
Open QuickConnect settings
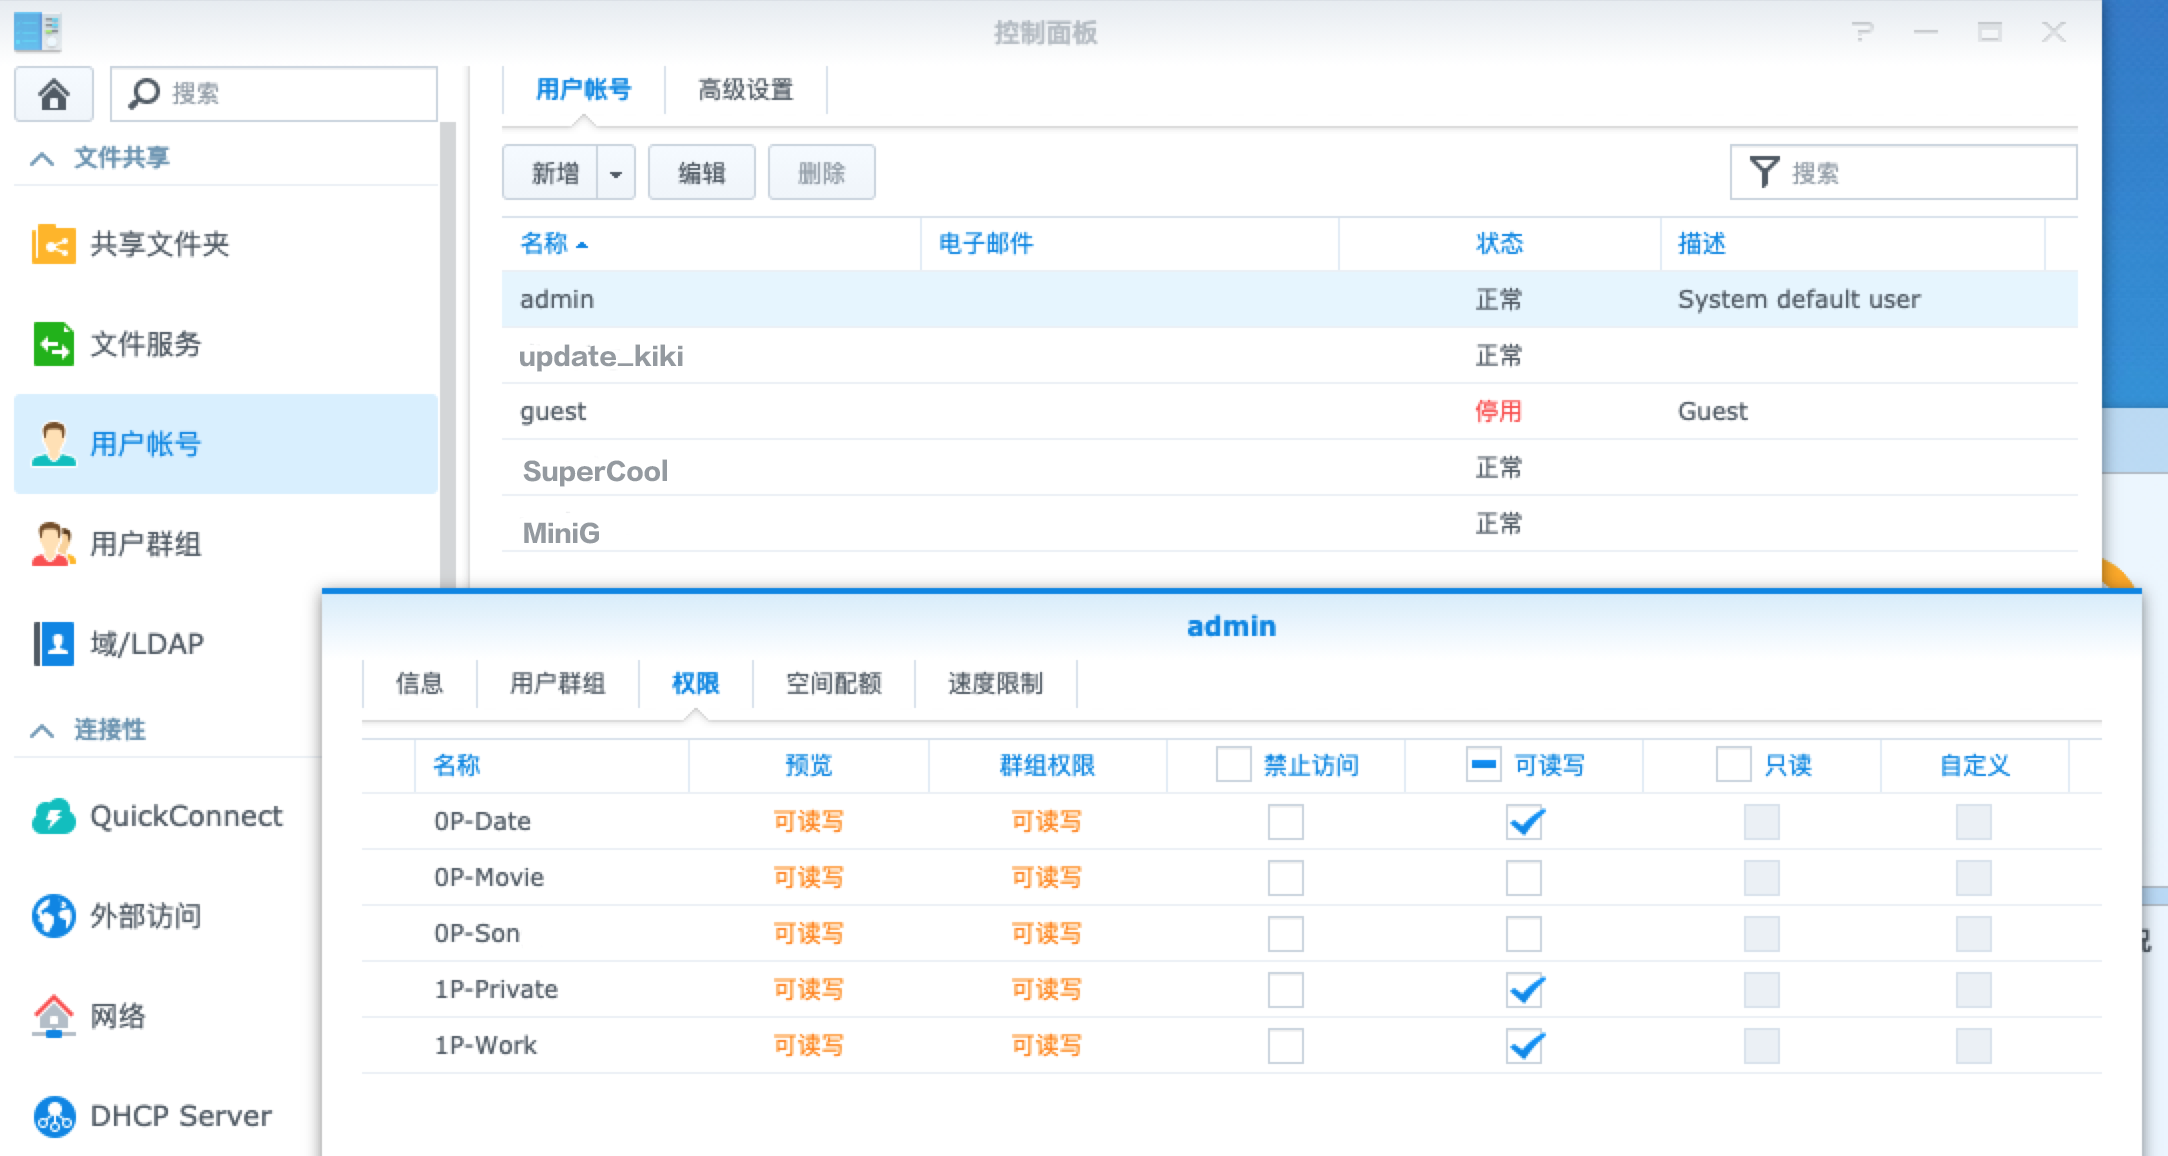(x=185, y=816)
